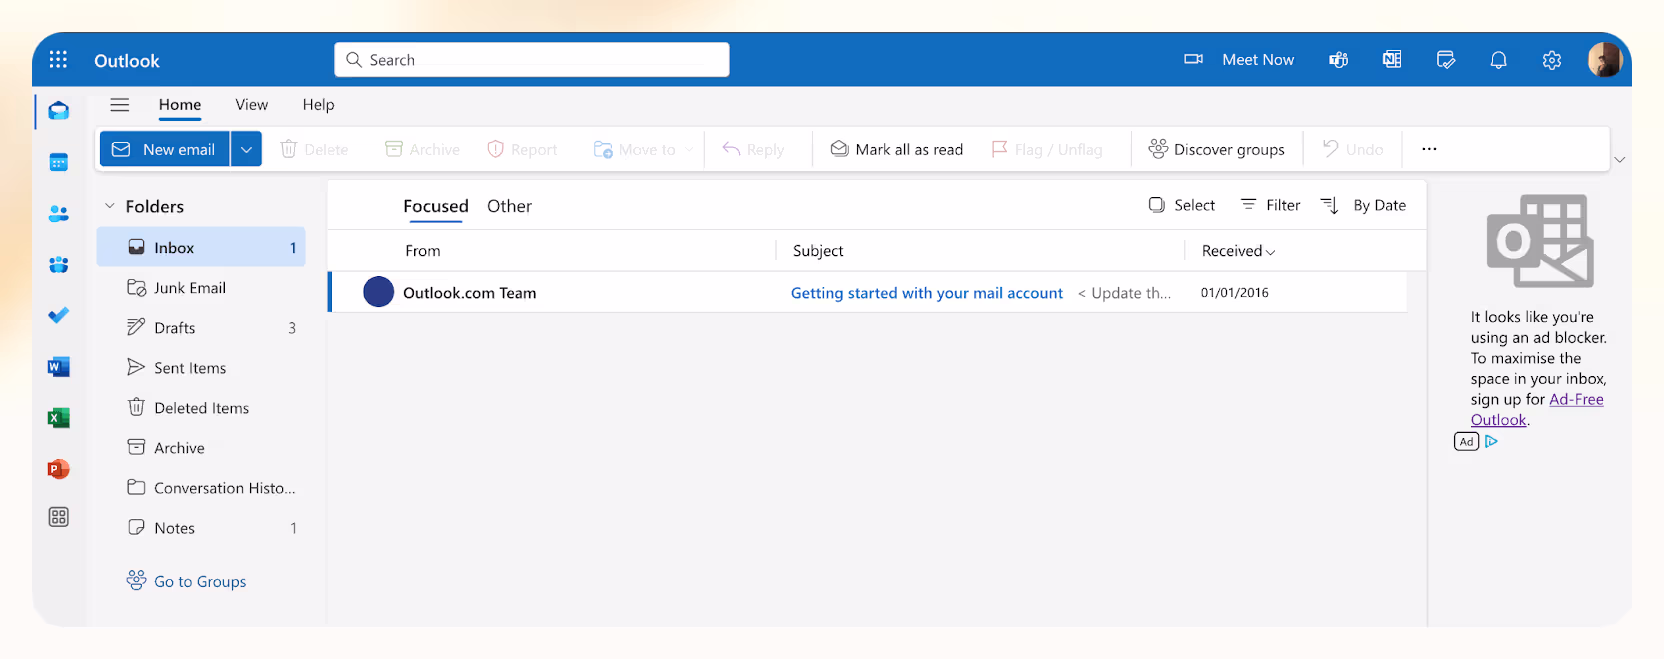Select the Other inbox tab
Screen dimensions: 1664x659
point(509,206)
